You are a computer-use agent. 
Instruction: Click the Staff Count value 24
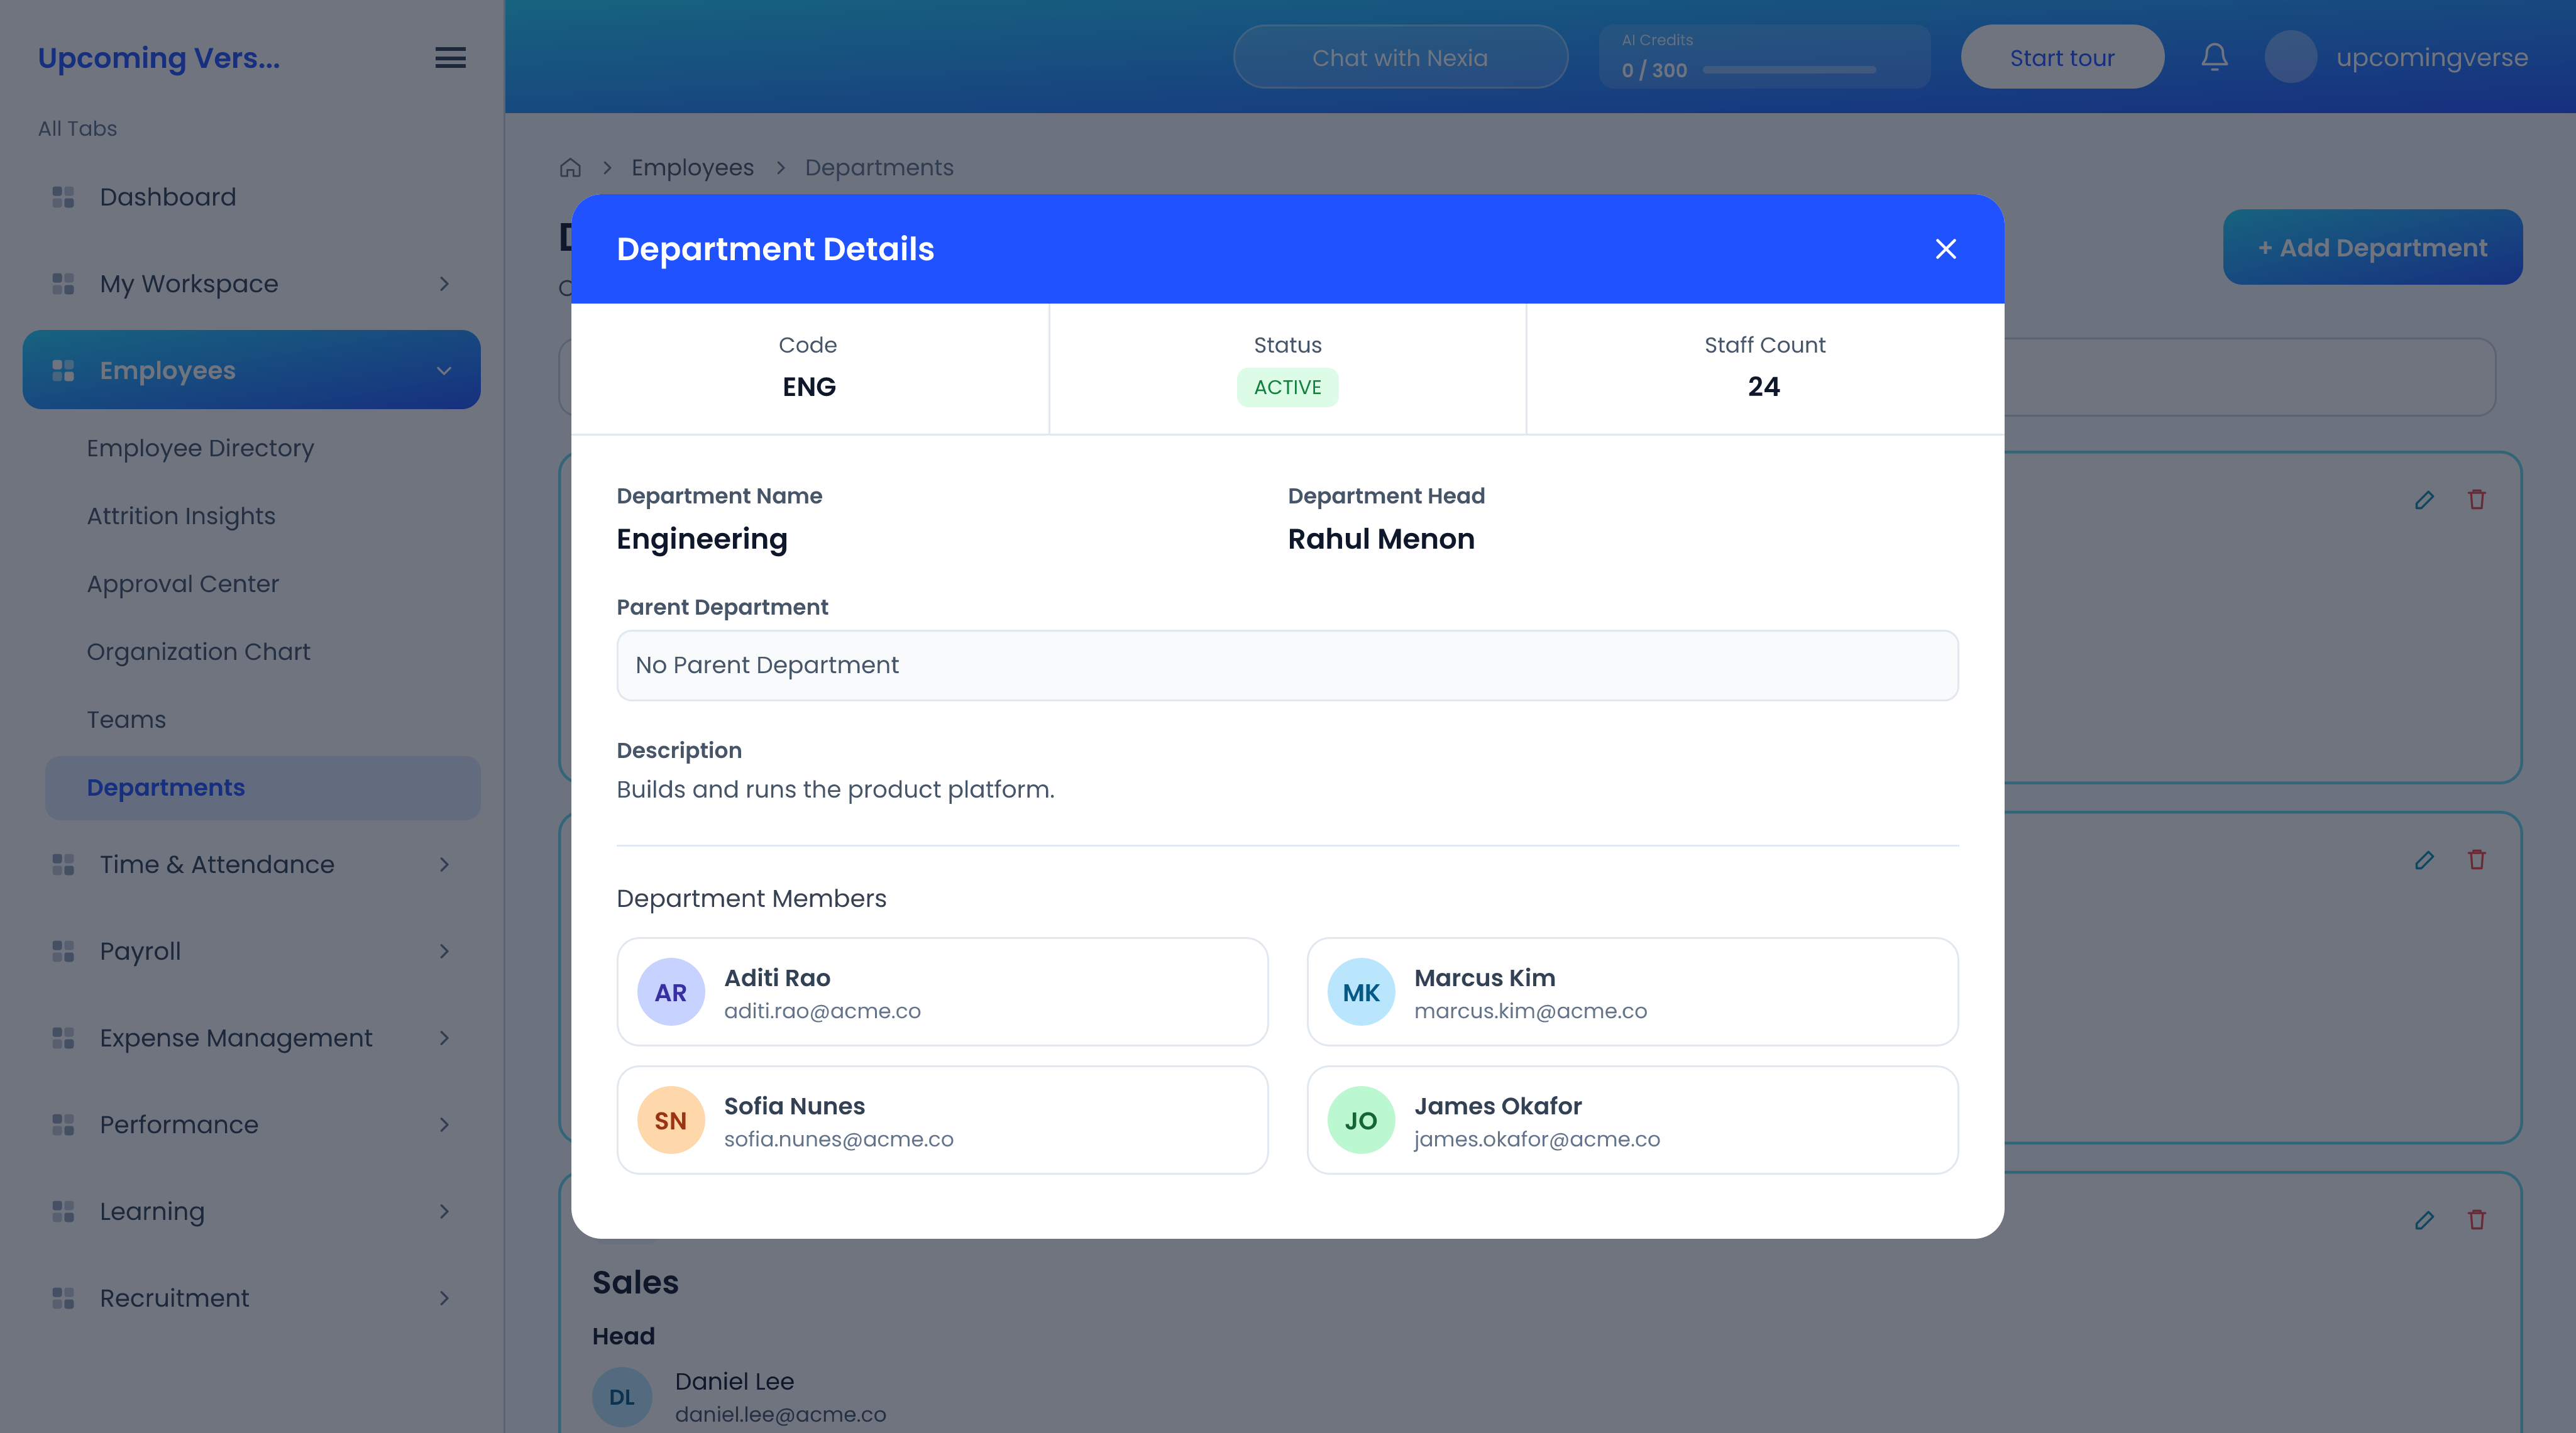(x=1764, y=387)
